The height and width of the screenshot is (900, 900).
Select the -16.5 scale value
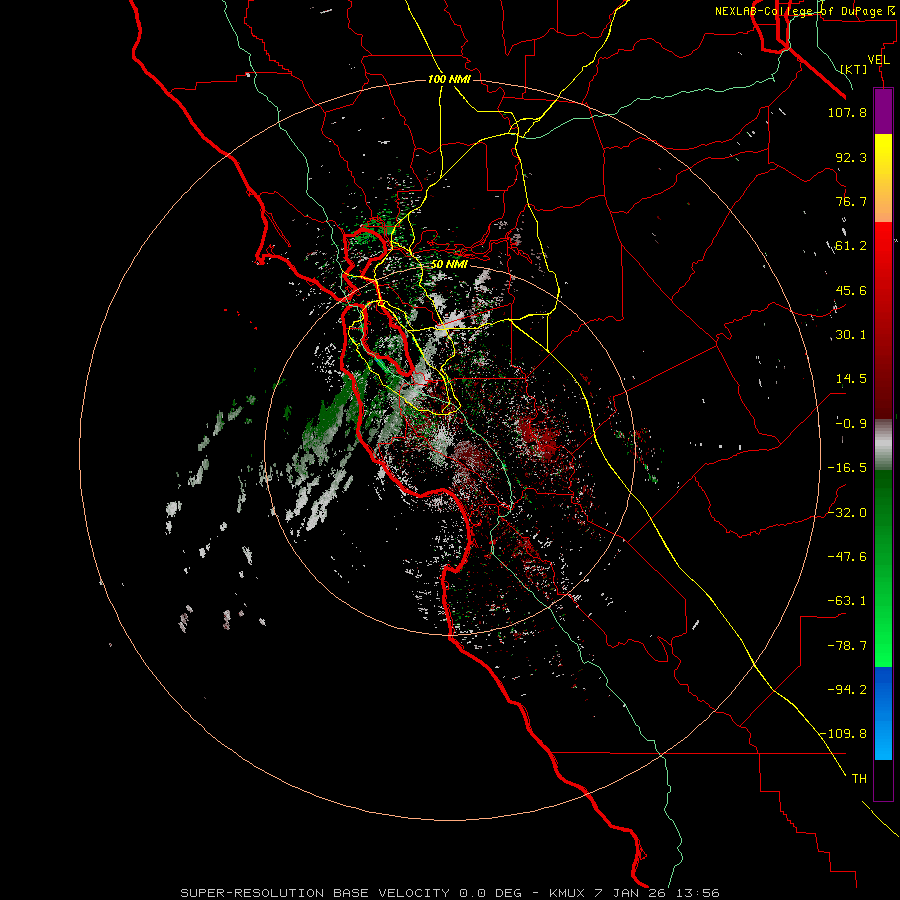847,468
